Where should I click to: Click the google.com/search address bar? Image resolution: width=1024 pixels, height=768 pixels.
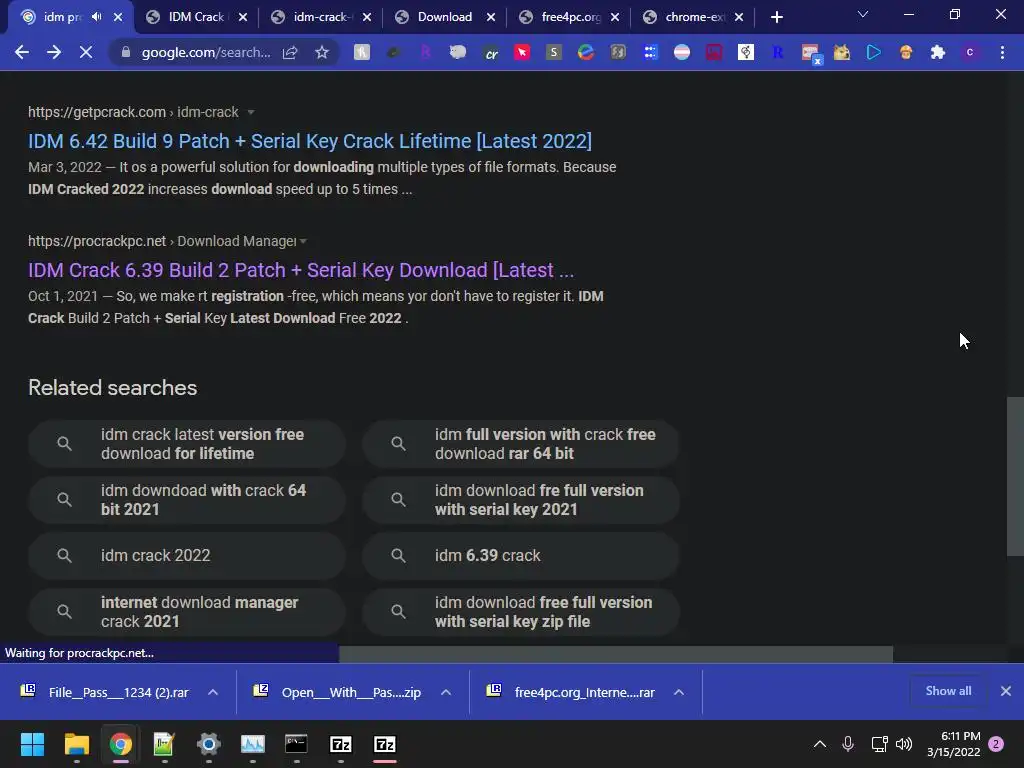point(206,52)
